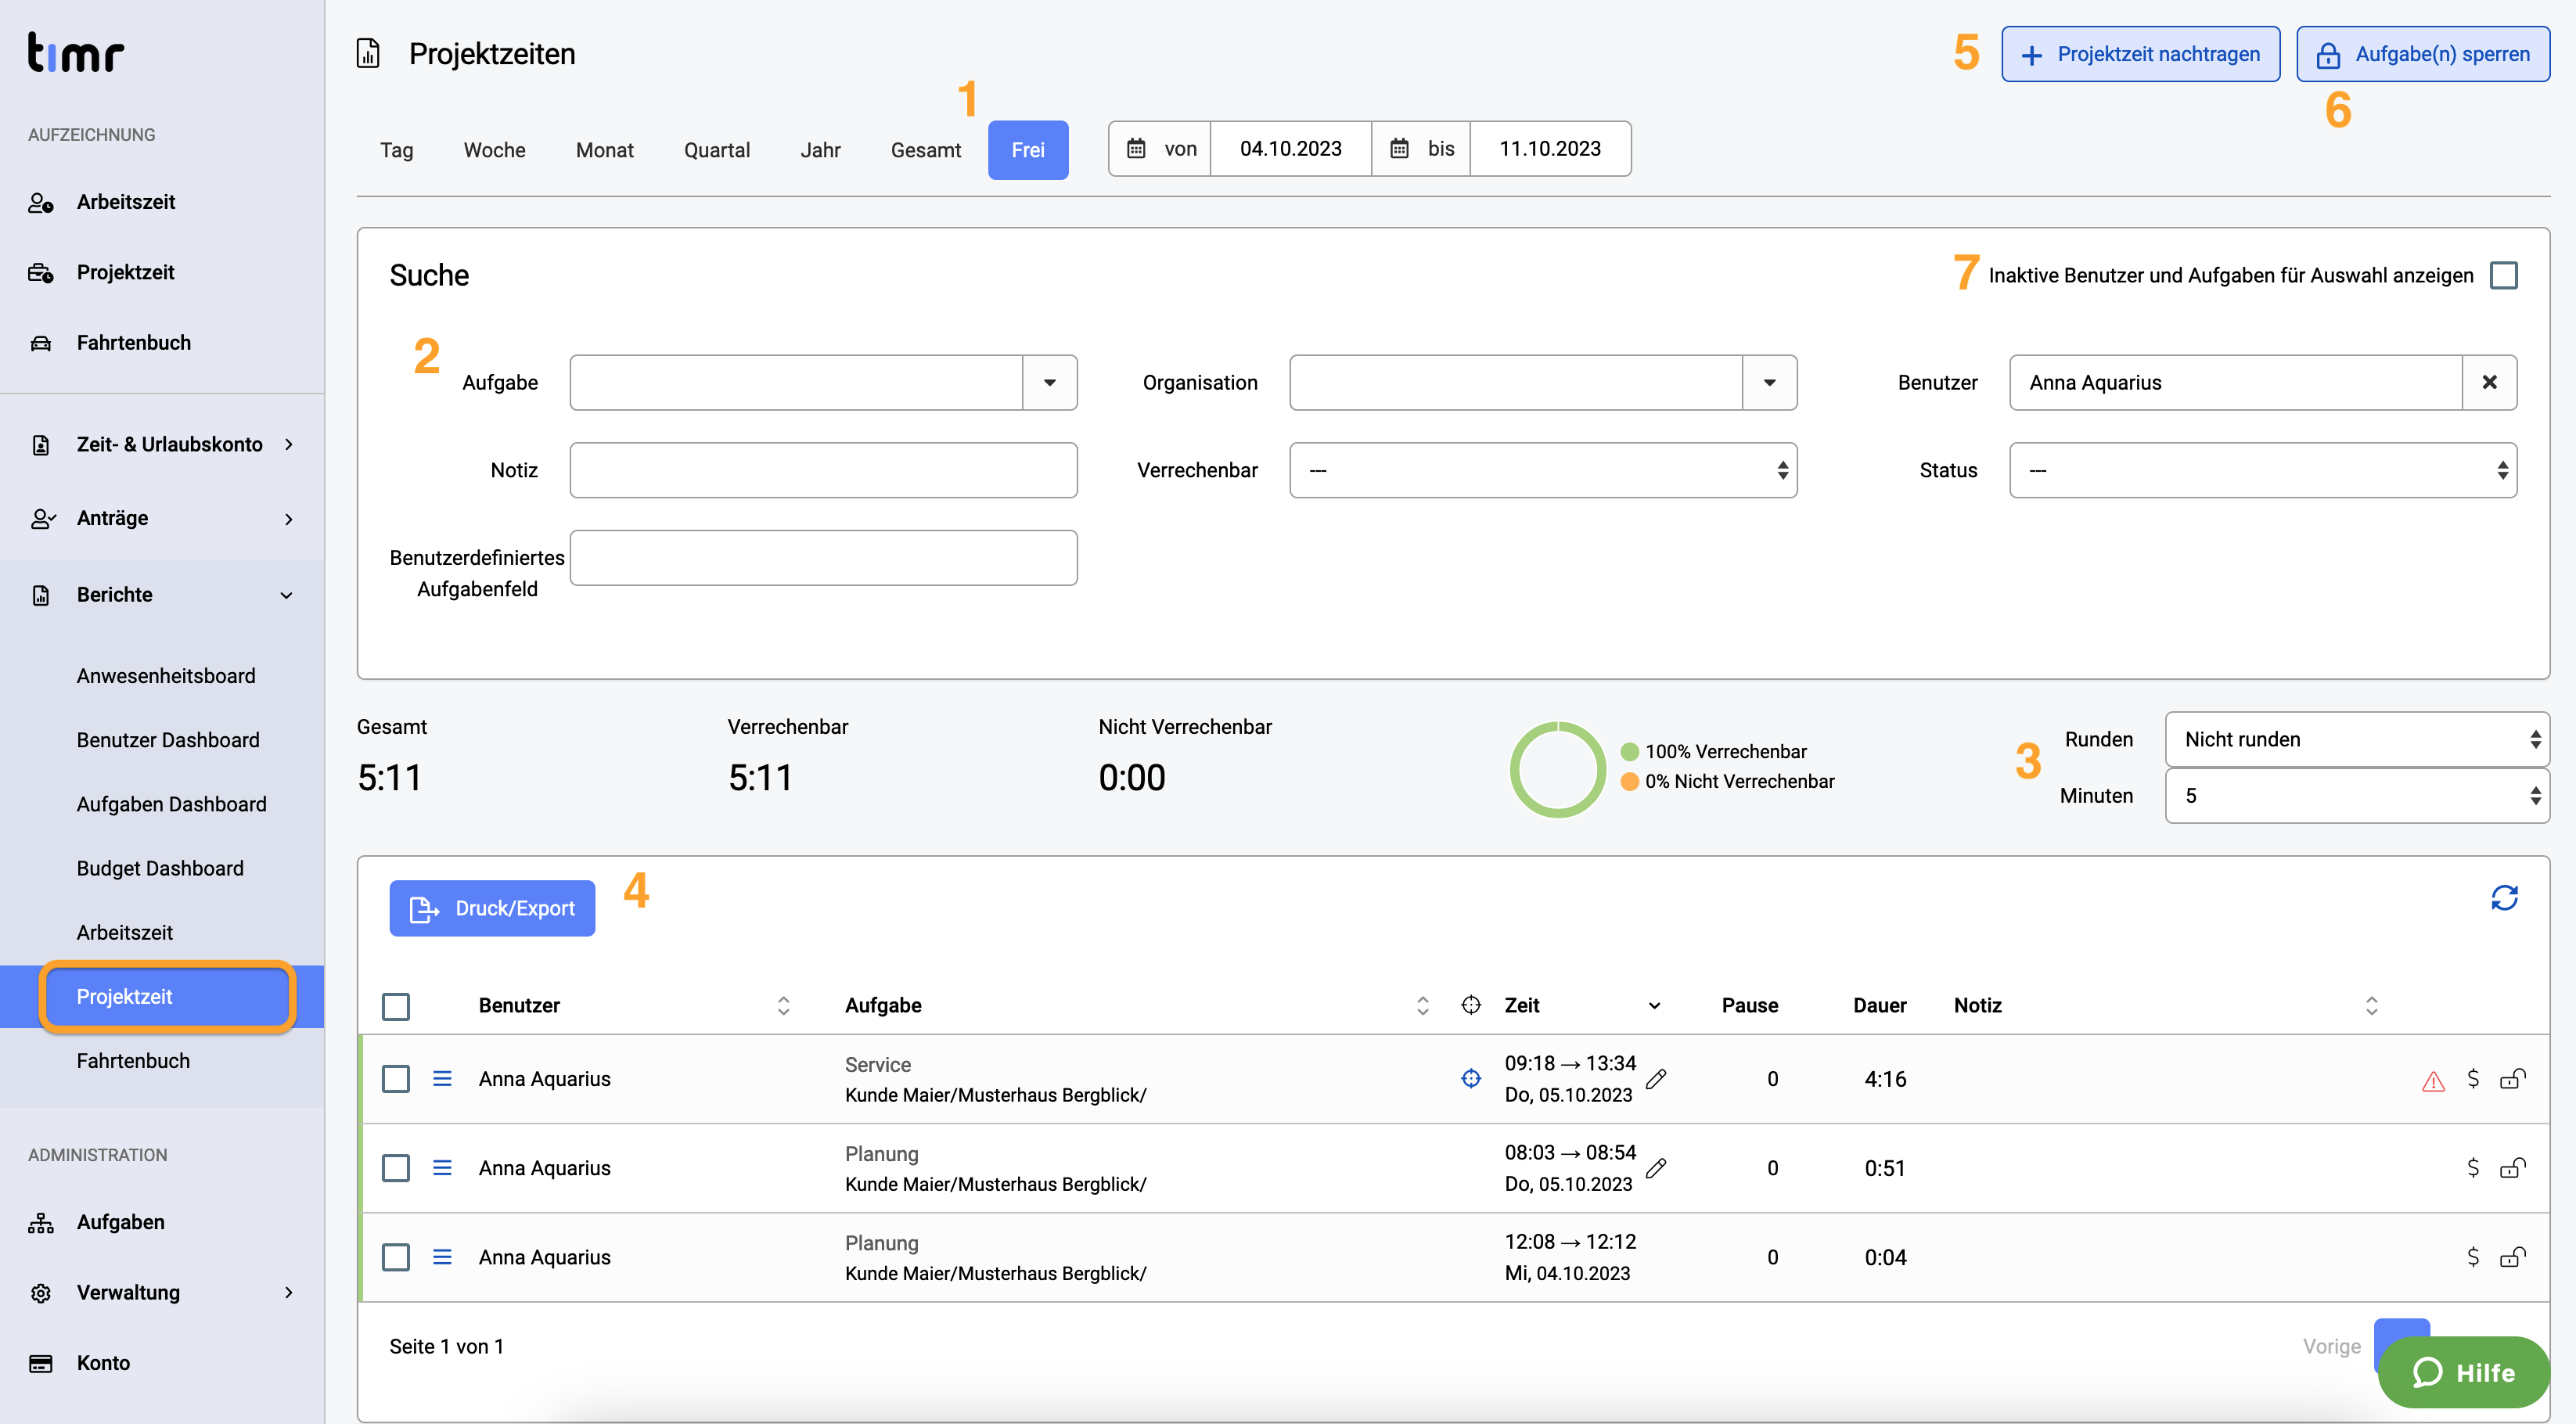Open the Organisation dropdown arrow
The height and width of the screenshot is (1424, 2576).
coord(1769,382)
